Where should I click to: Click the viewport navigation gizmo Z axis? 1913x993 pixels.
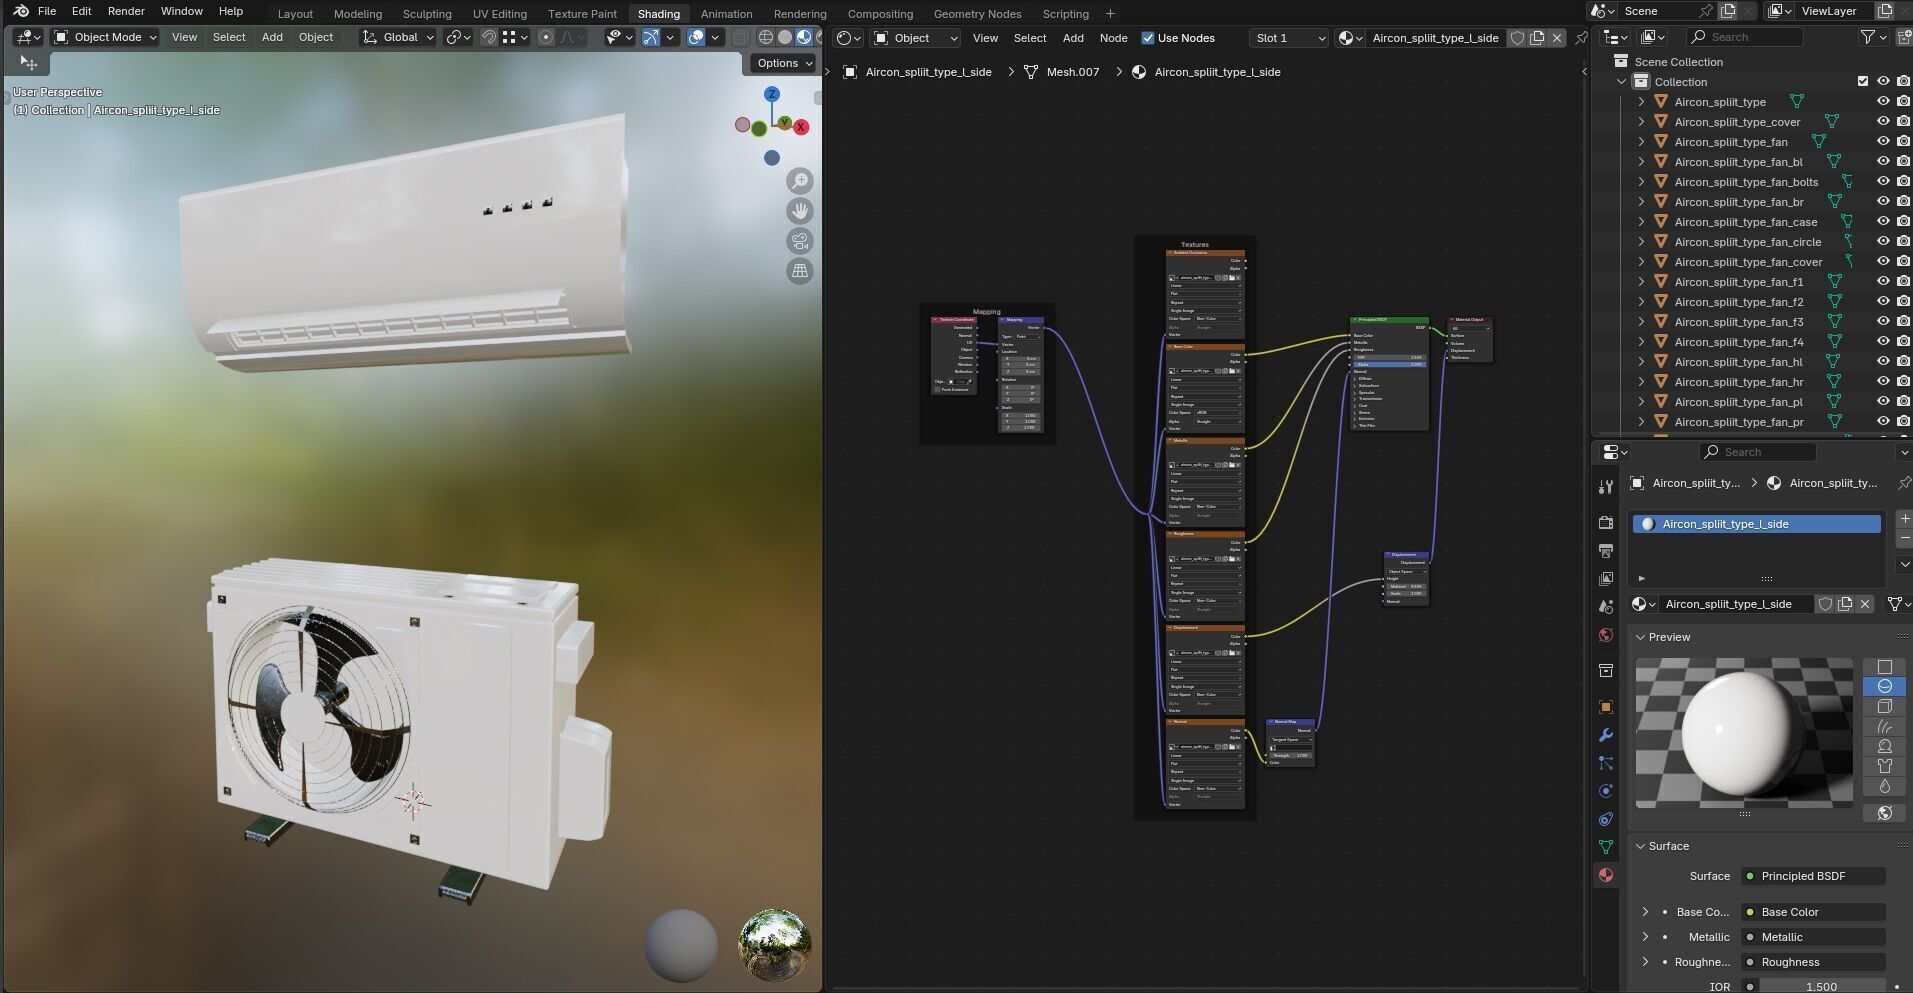coord(772,94)
